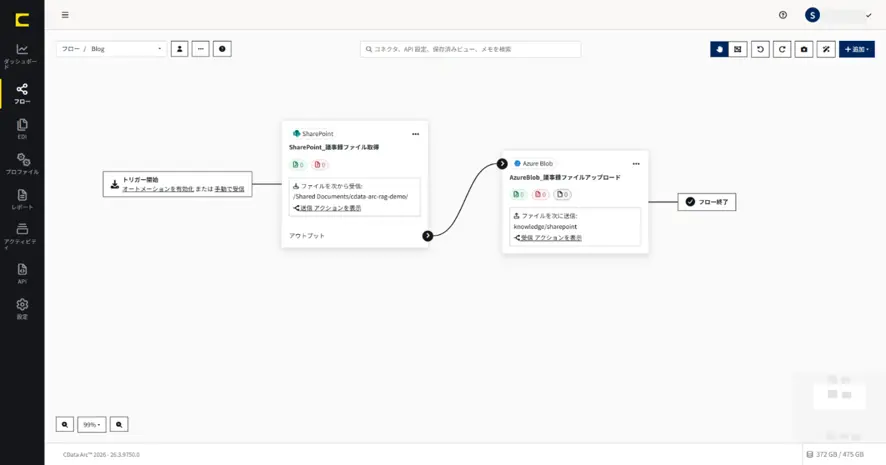The height and width of the screenshot is (465, 886).
Task: Click Azure Blob red error file counter
Action: [x=540, y=194]
